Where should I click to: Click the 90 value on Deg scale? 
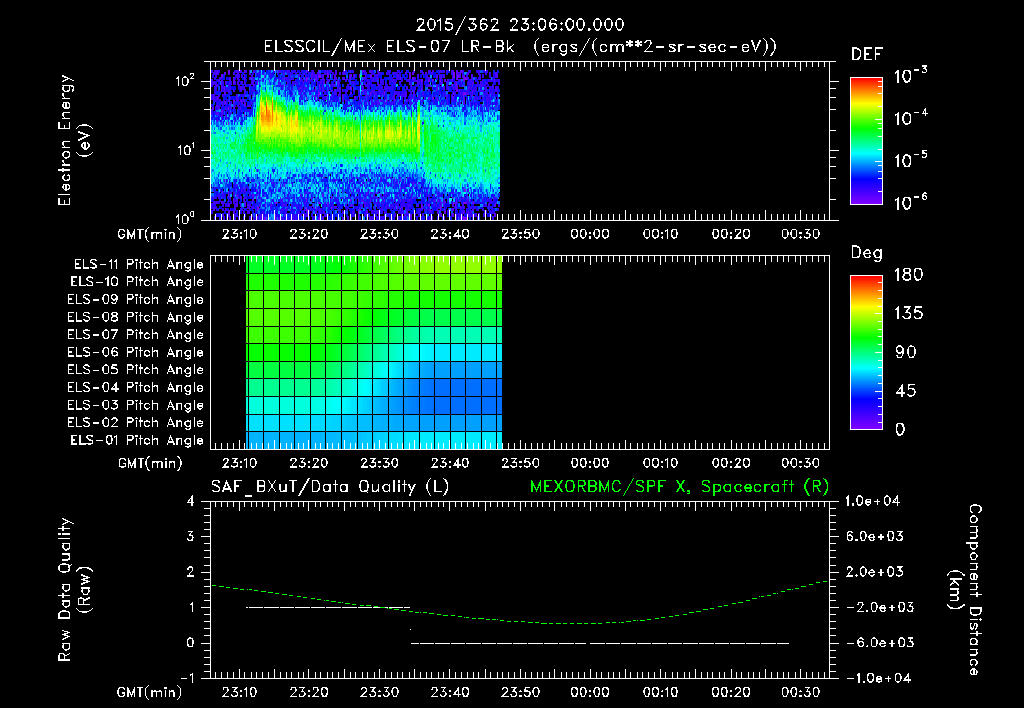(x=906, y=353)
